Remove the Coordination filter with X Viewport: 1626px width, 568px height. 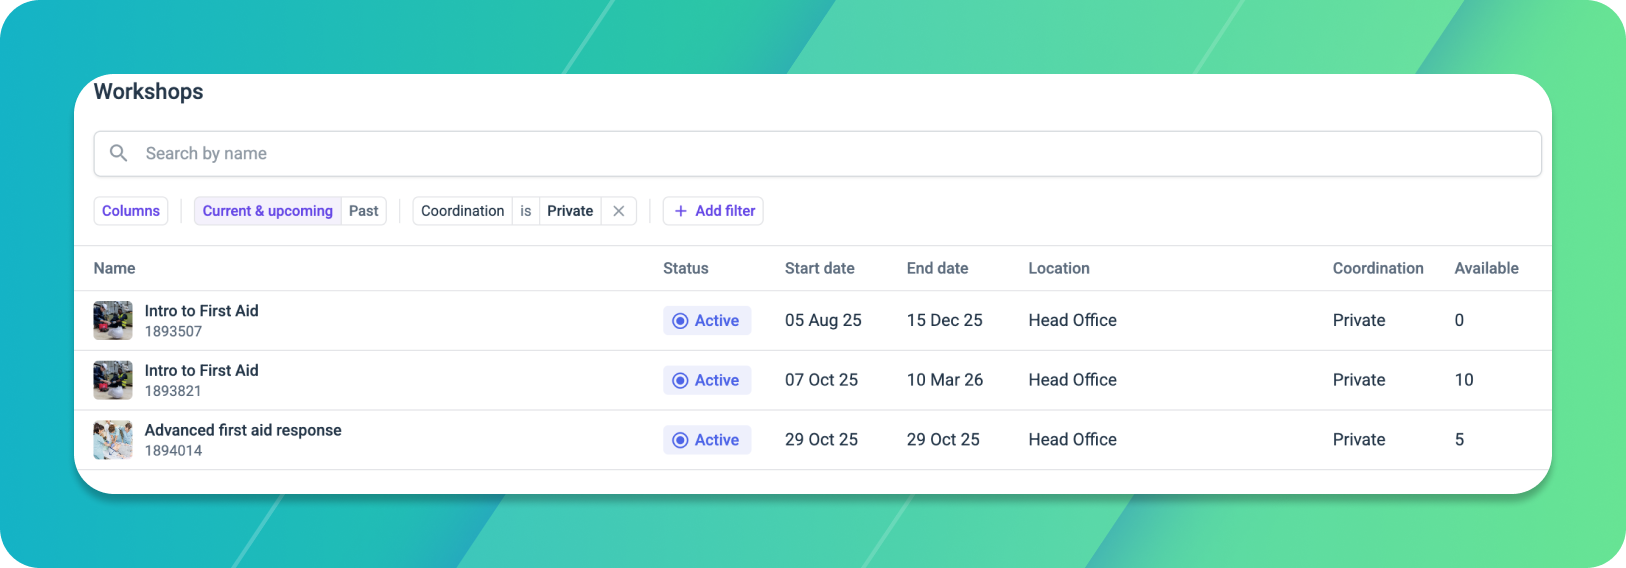click(619, 211)
